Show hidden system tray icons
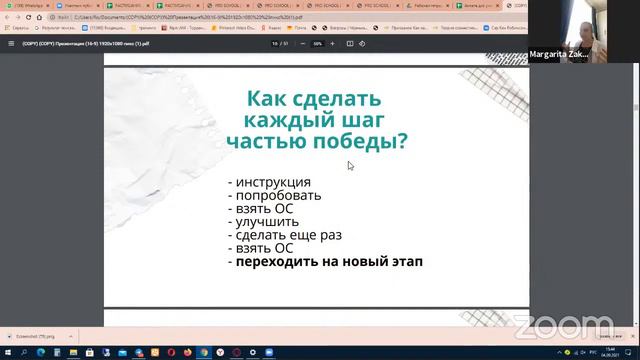This screenshot has height=360, width=640. (559, 353)
